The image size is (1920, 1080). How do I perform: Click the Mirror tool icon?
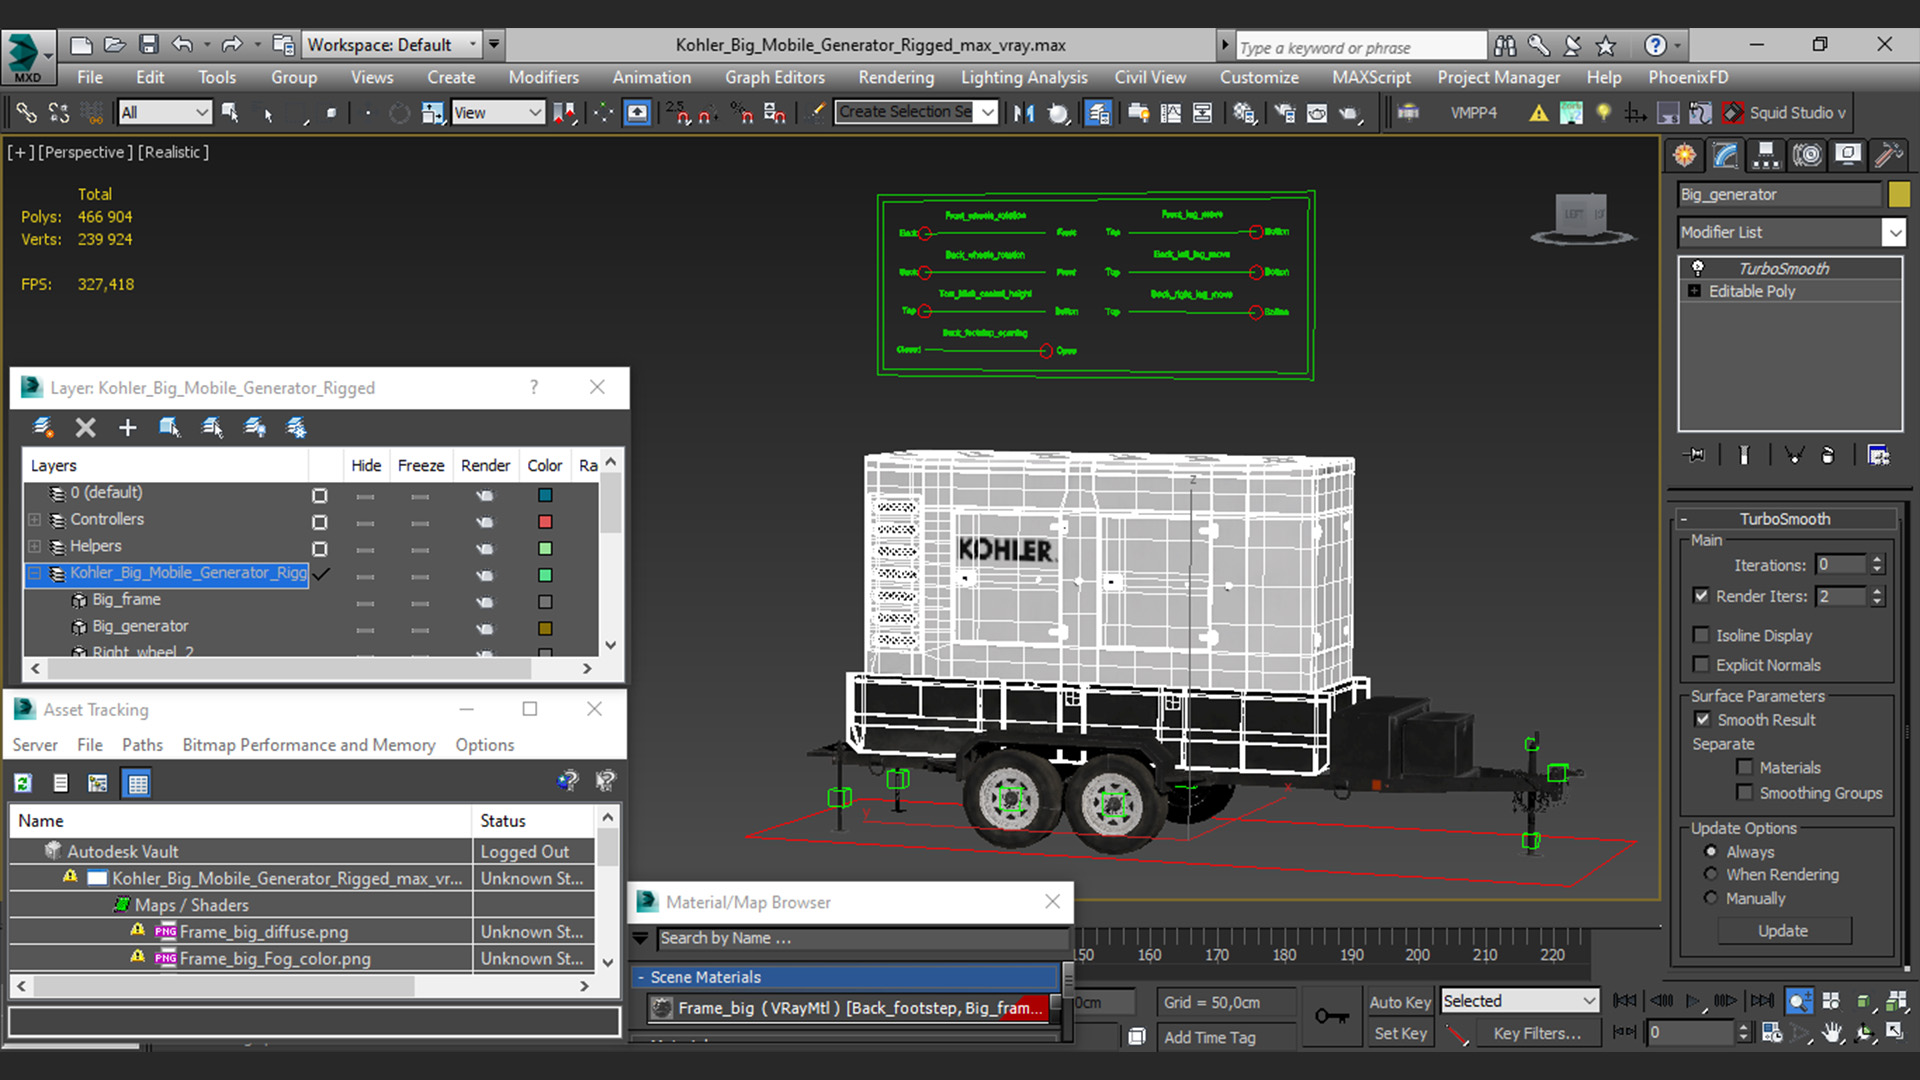coord(1023,113)
